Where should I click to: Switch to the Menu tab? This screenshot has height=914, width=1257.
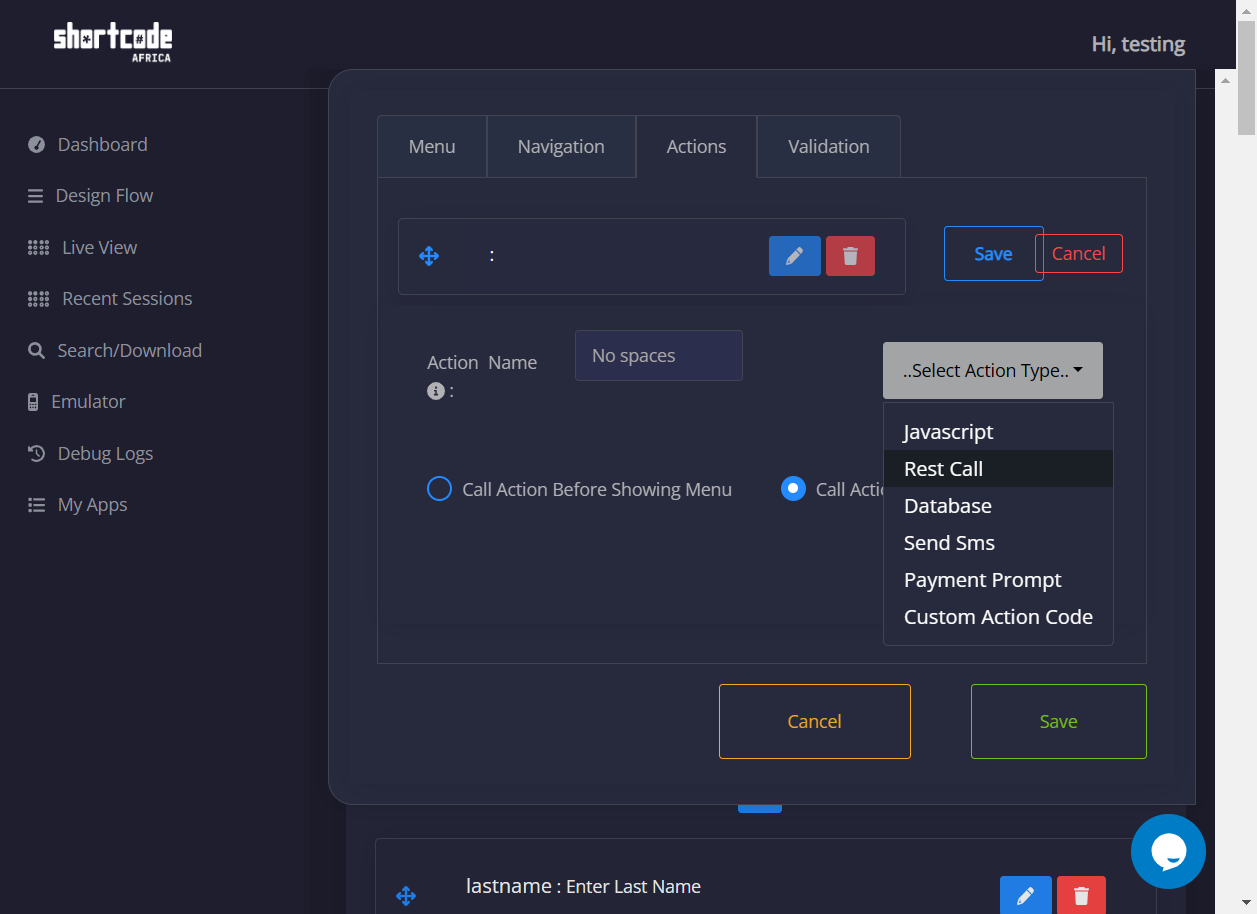pyautogui.click(x=432, y=147)
